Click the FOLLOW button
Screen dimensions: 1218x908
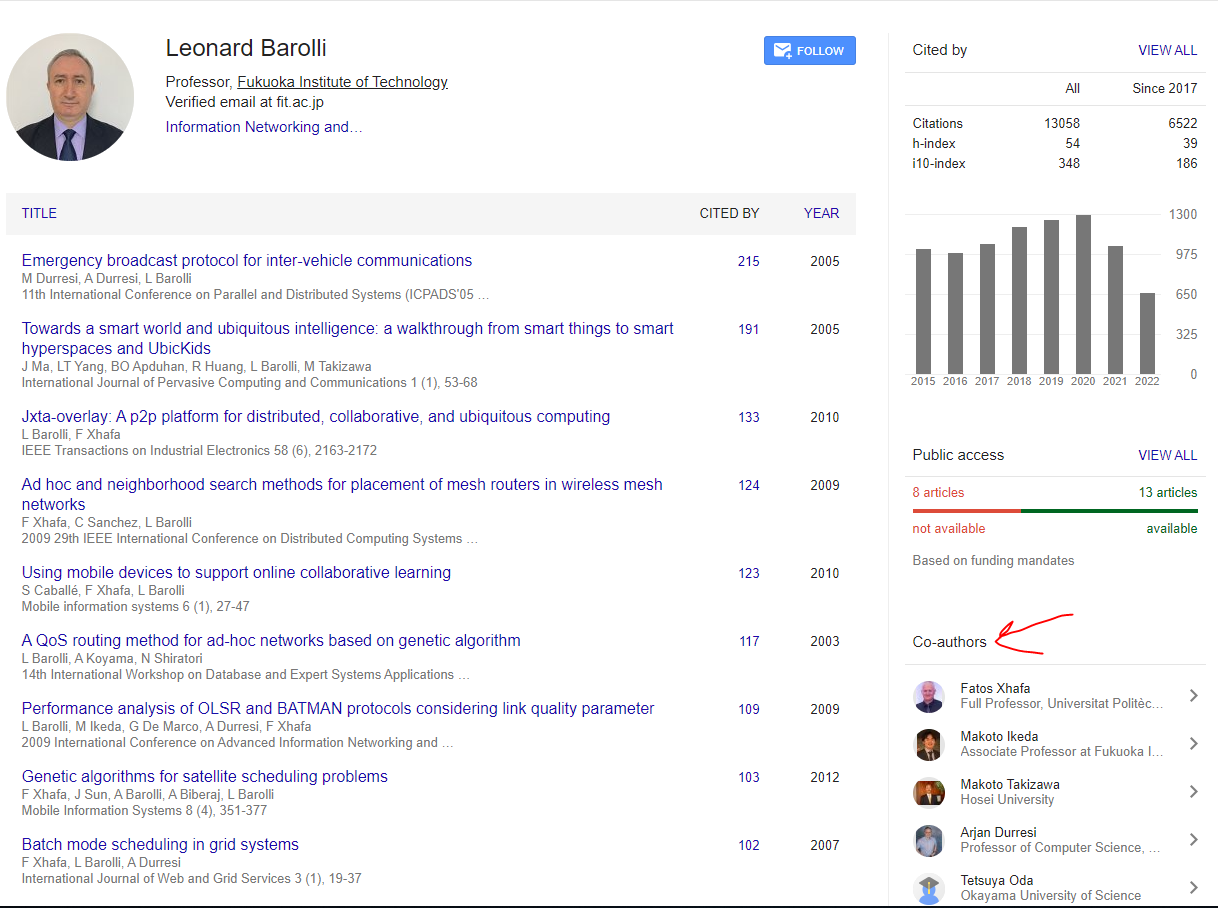(809, 50)
